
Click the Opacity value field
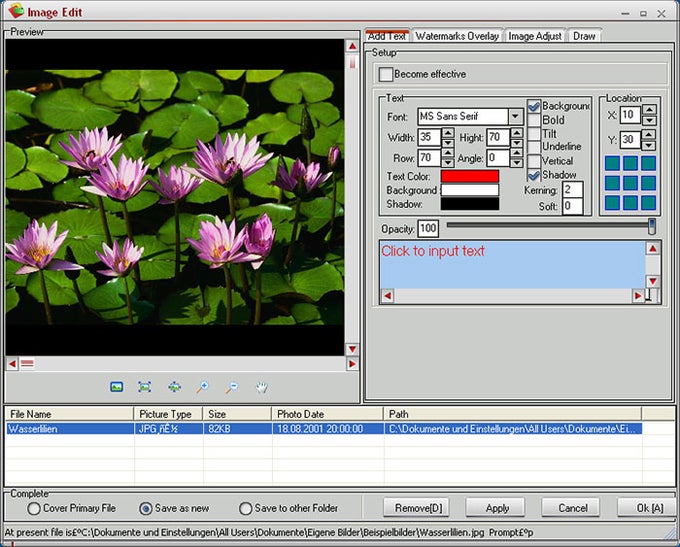[x=428, y=229]
